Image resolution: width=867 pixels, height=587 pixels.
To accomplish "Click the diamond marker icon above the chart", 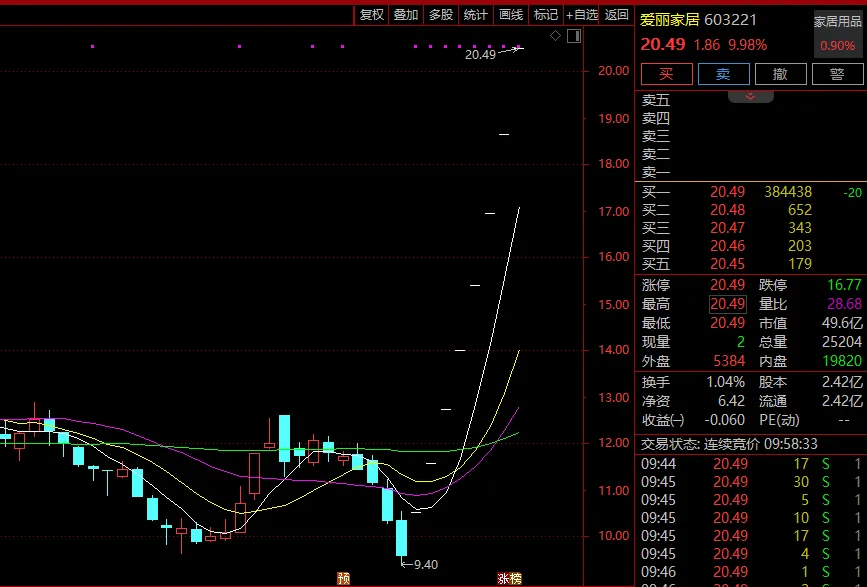I will tap(556, 36).
